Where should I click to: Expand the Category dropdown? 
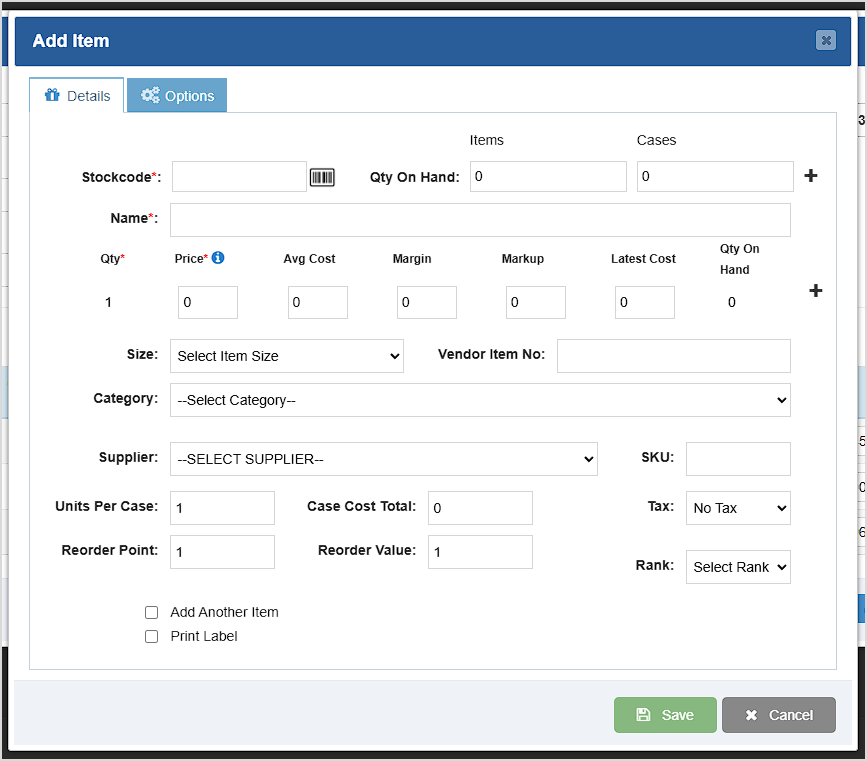(x=480, y=400)
